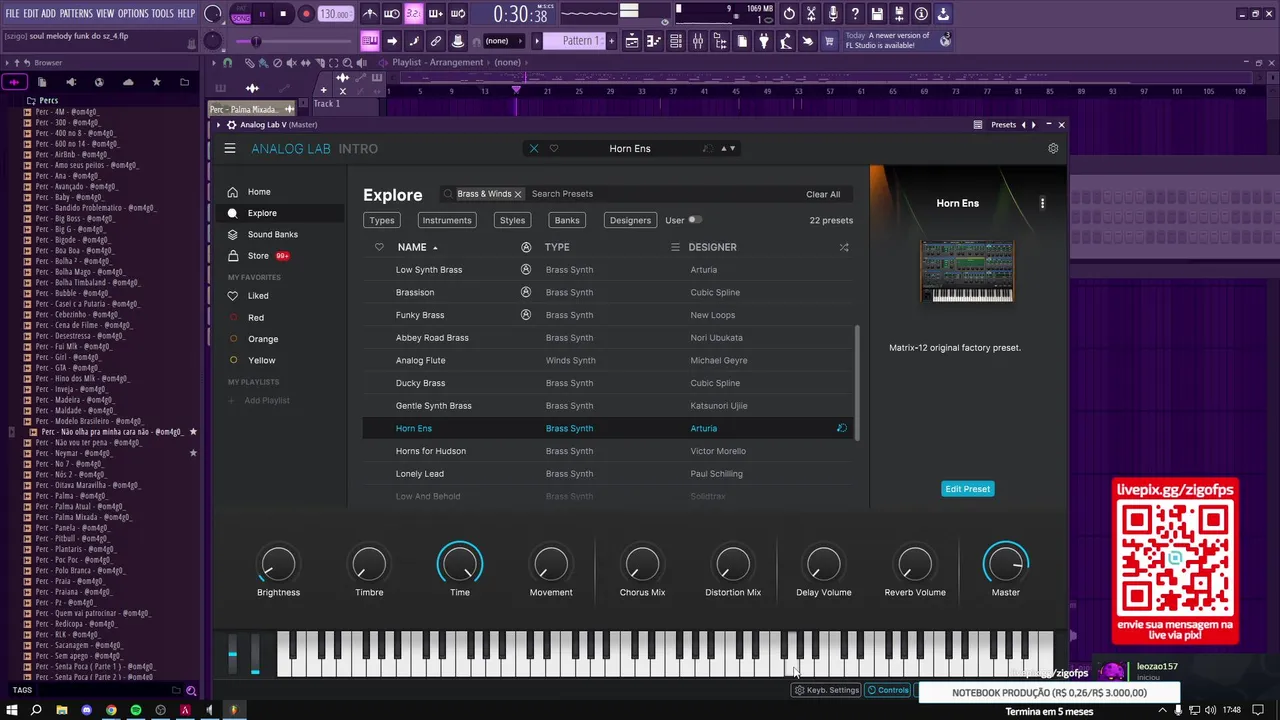The width and height of the screenshot is (1280, 720).
Task: Toggle the Controls panel button
Action: (888, 690)
